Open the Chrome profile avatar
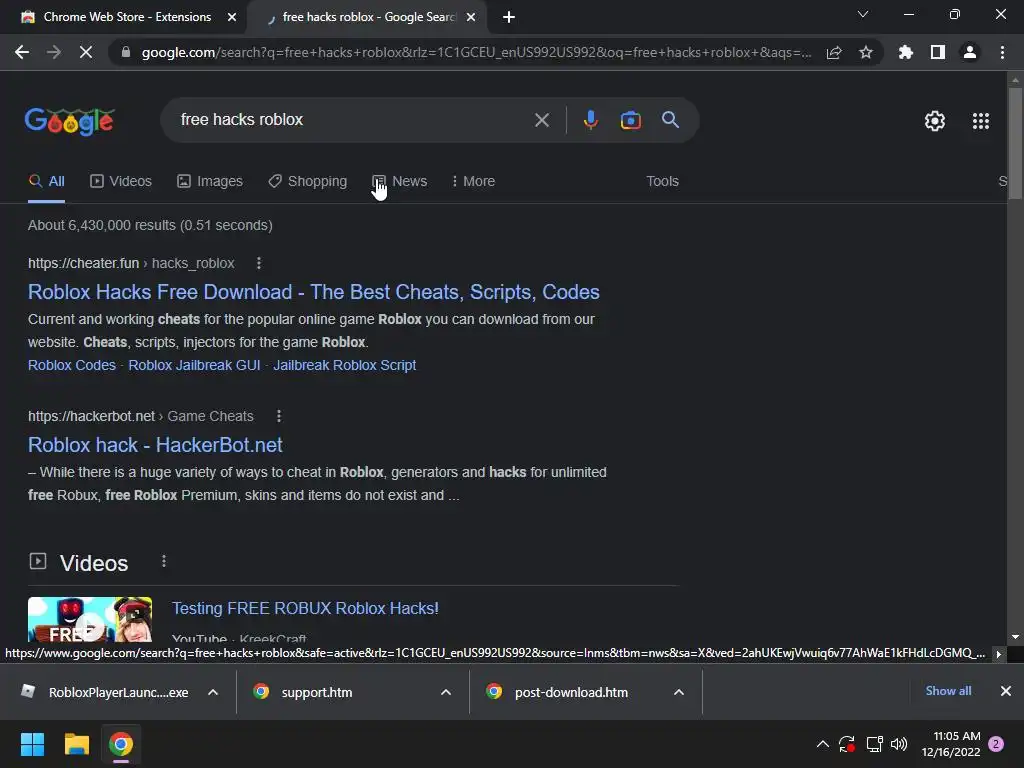 click(x=970, y=52)
